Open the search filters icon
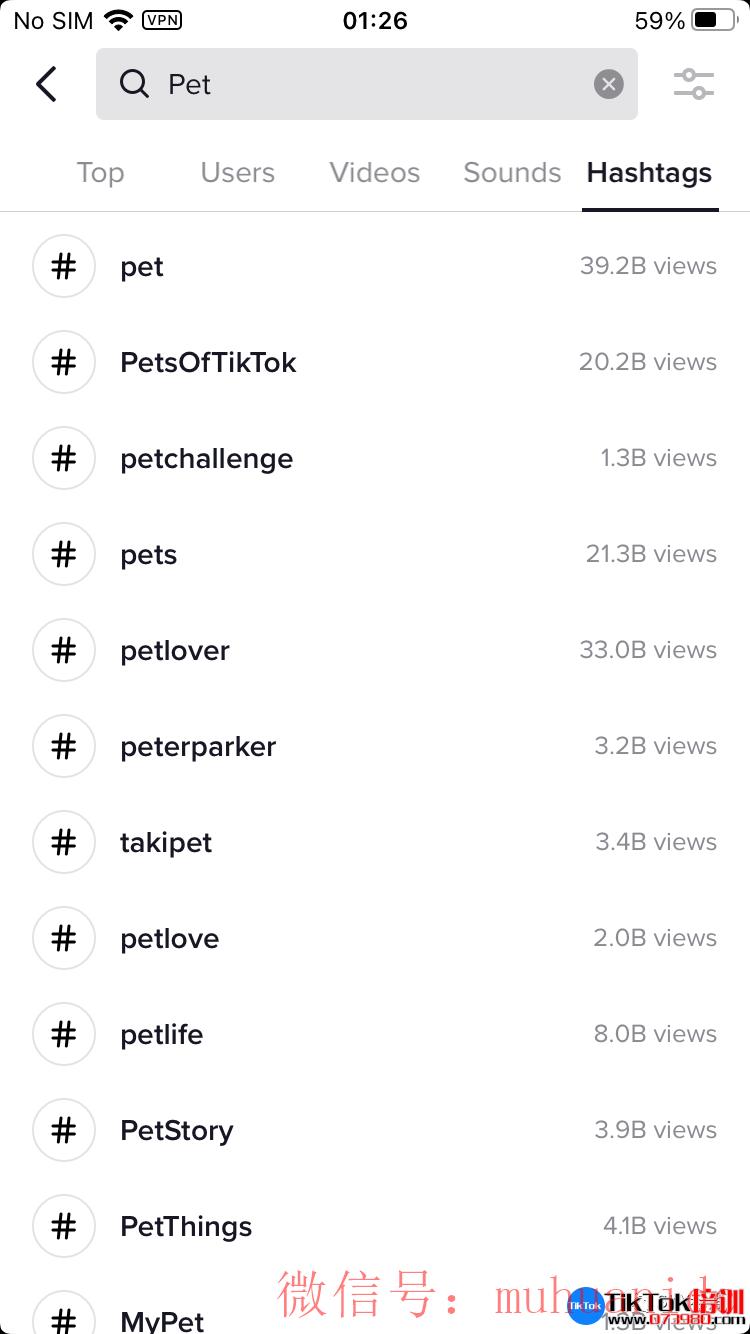Image resolution: width=750 pixels, height=1334 pixels. coord(693,84)
